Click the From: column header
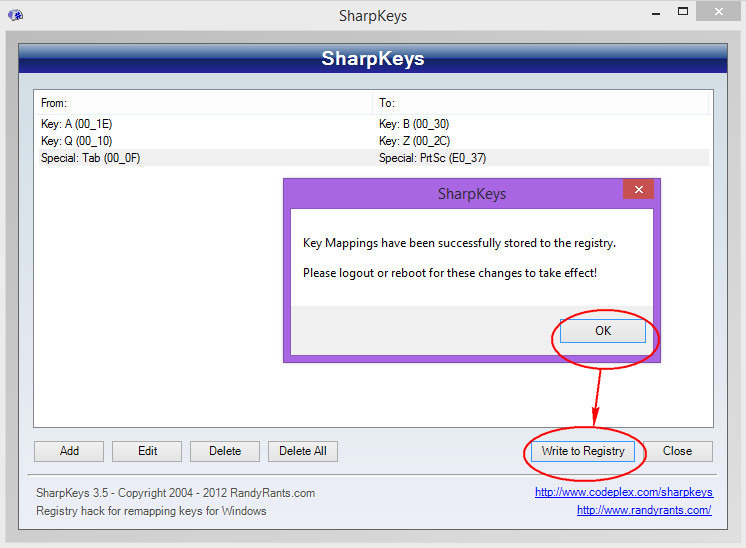The width and height of the screenshot is (746, 548). pos(203,103)
